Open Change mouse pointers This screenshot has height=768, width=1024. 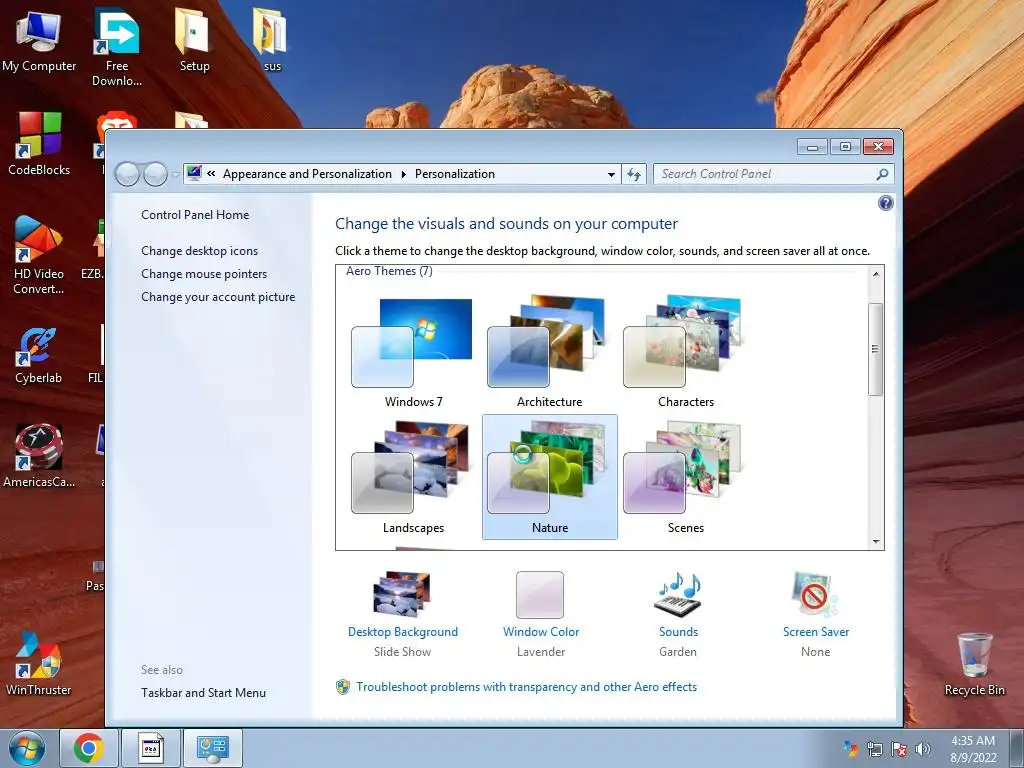pyautogui.click(x=204, y=274)
